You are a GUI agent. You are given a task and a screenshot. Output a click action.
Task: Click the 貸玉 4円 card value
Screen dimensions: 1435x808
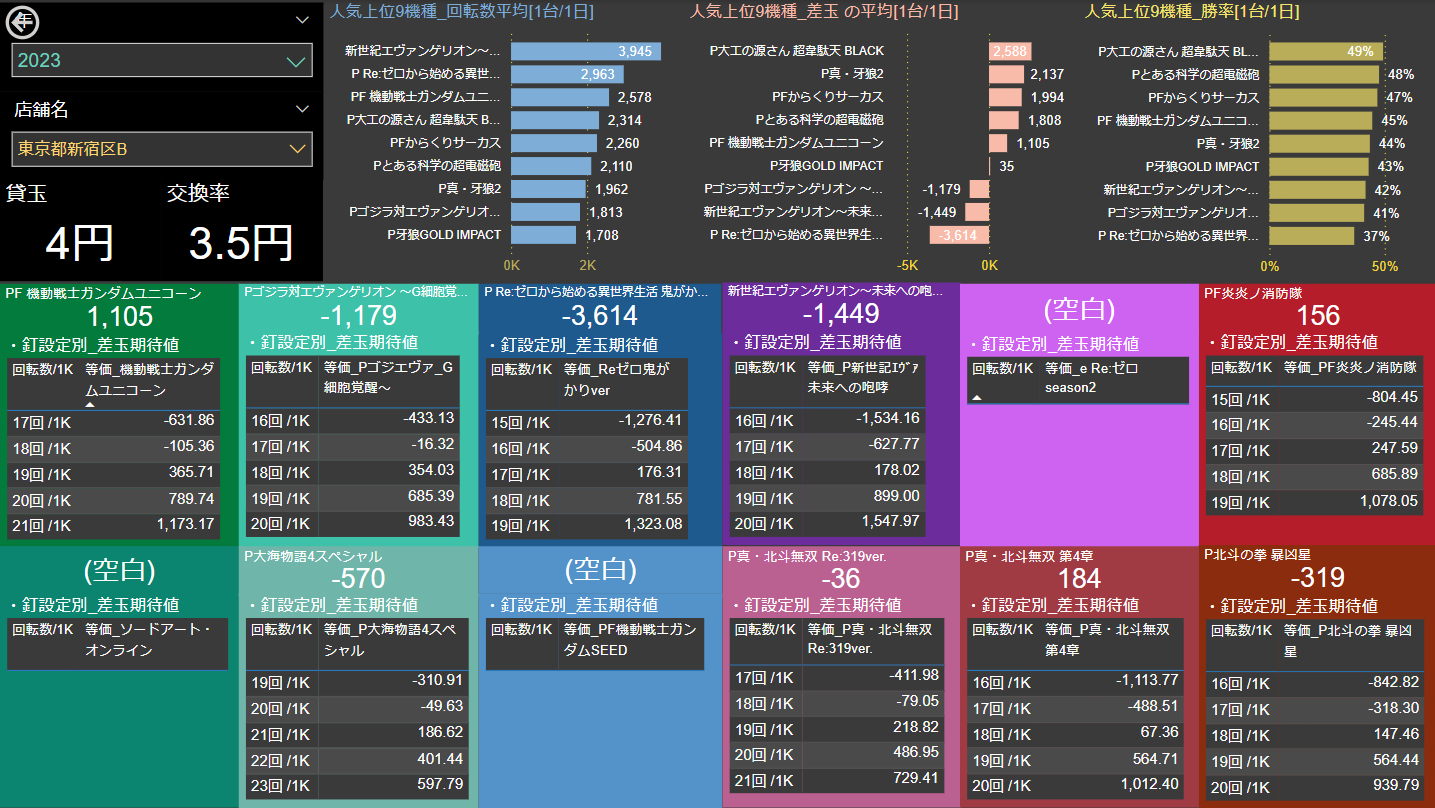[79, 243]
